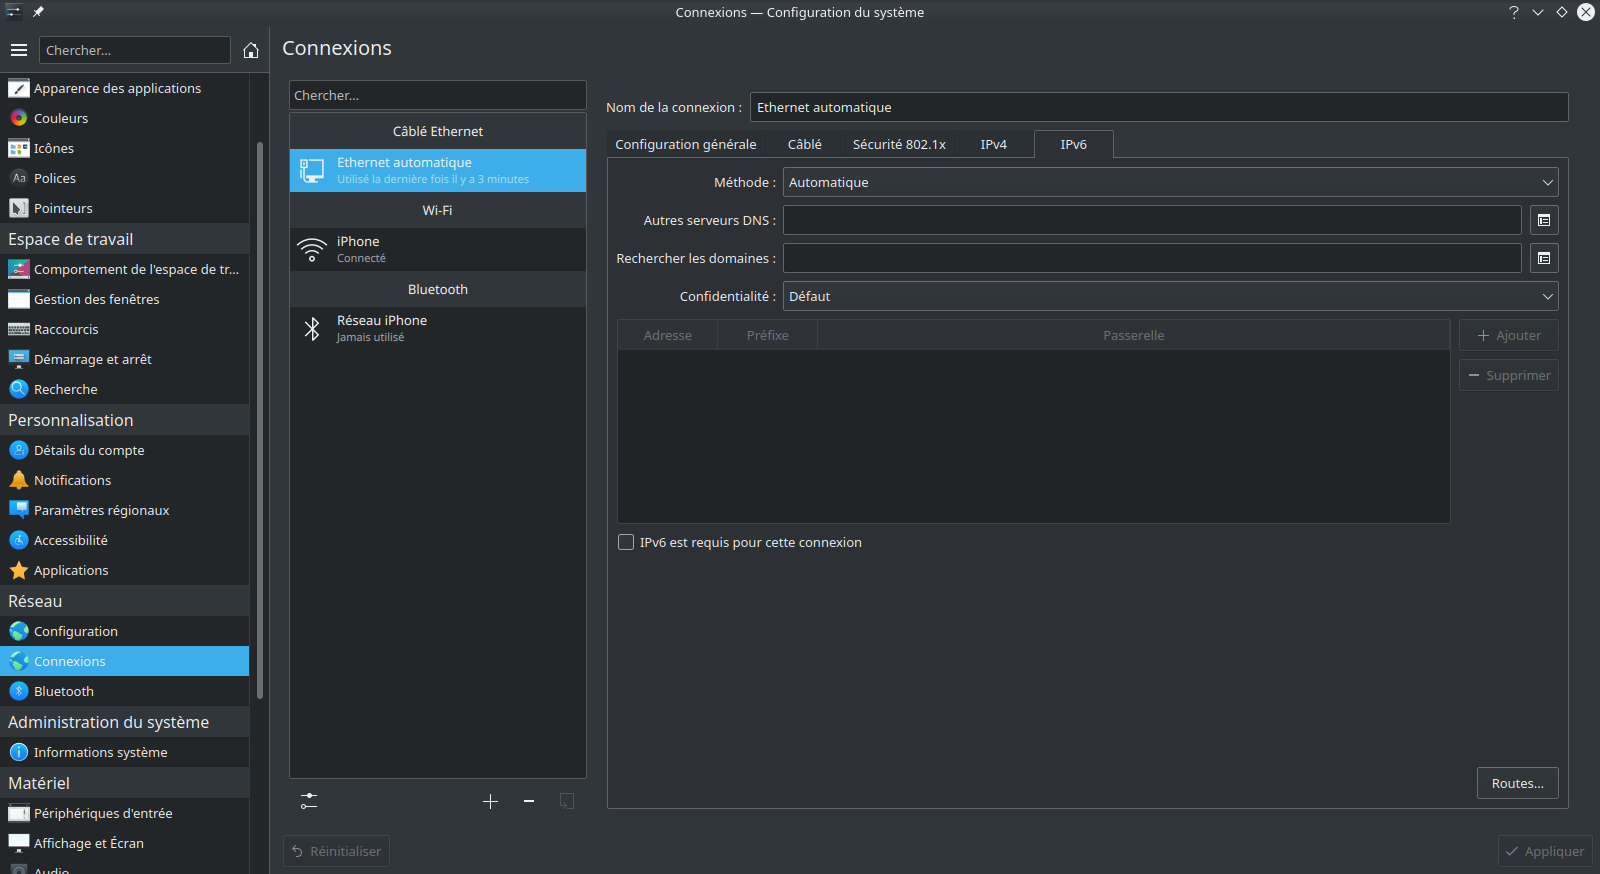Open connection settings via the sliders icon

309,801
